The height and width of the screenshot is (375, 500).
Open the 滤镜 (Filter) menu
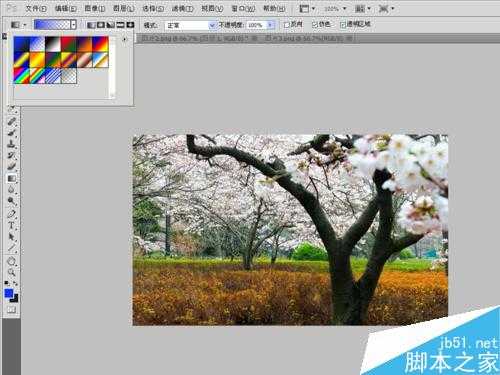[x=182, y=8]
